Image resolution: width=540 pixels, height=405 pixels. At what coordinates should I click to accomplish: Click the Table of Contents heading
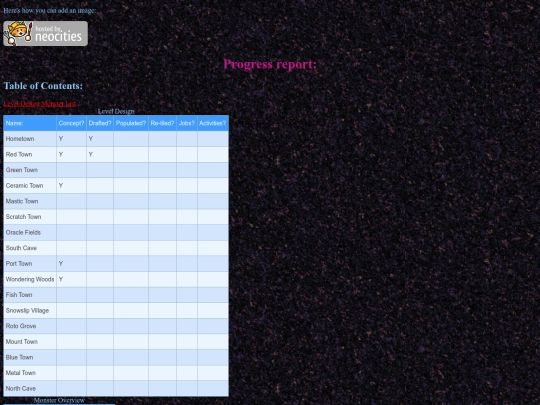[43, 86]
